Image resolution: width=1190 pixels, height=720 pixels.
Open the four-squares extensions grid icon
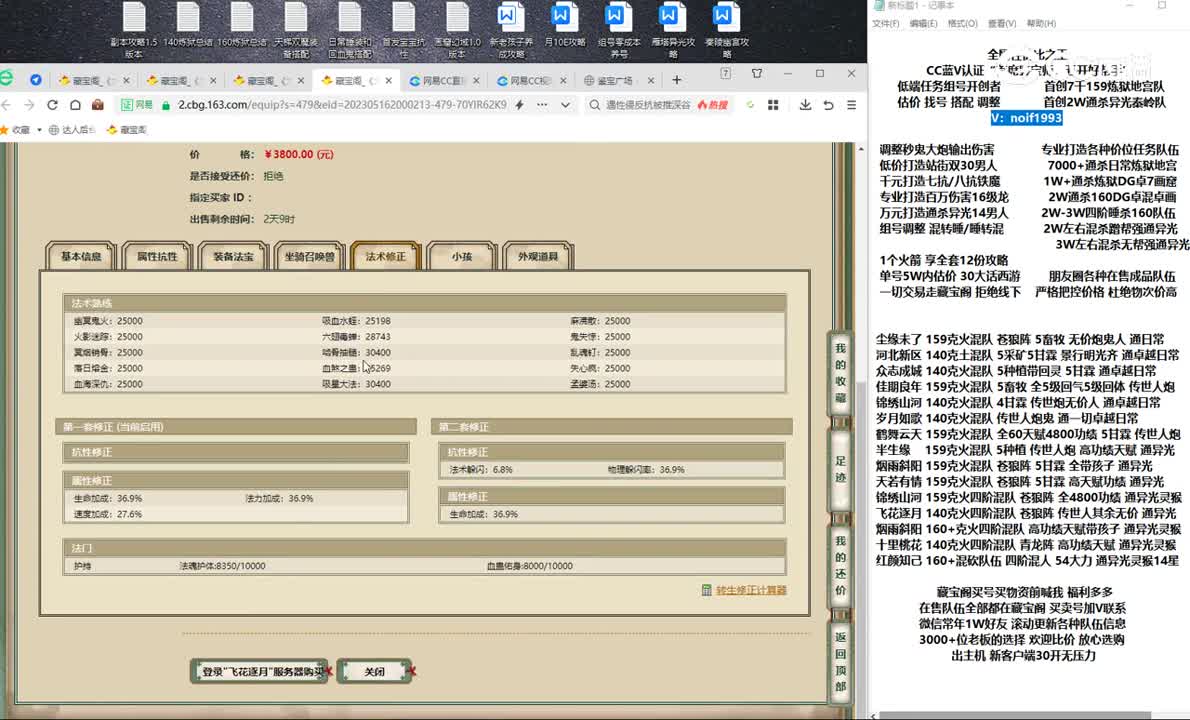773,105
